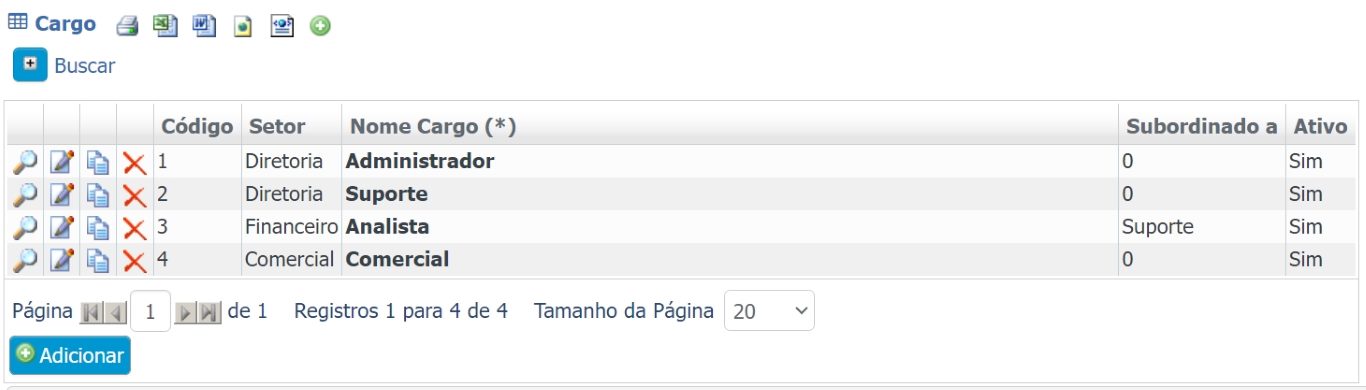Sort by the Setor column header

click(277, 127)
